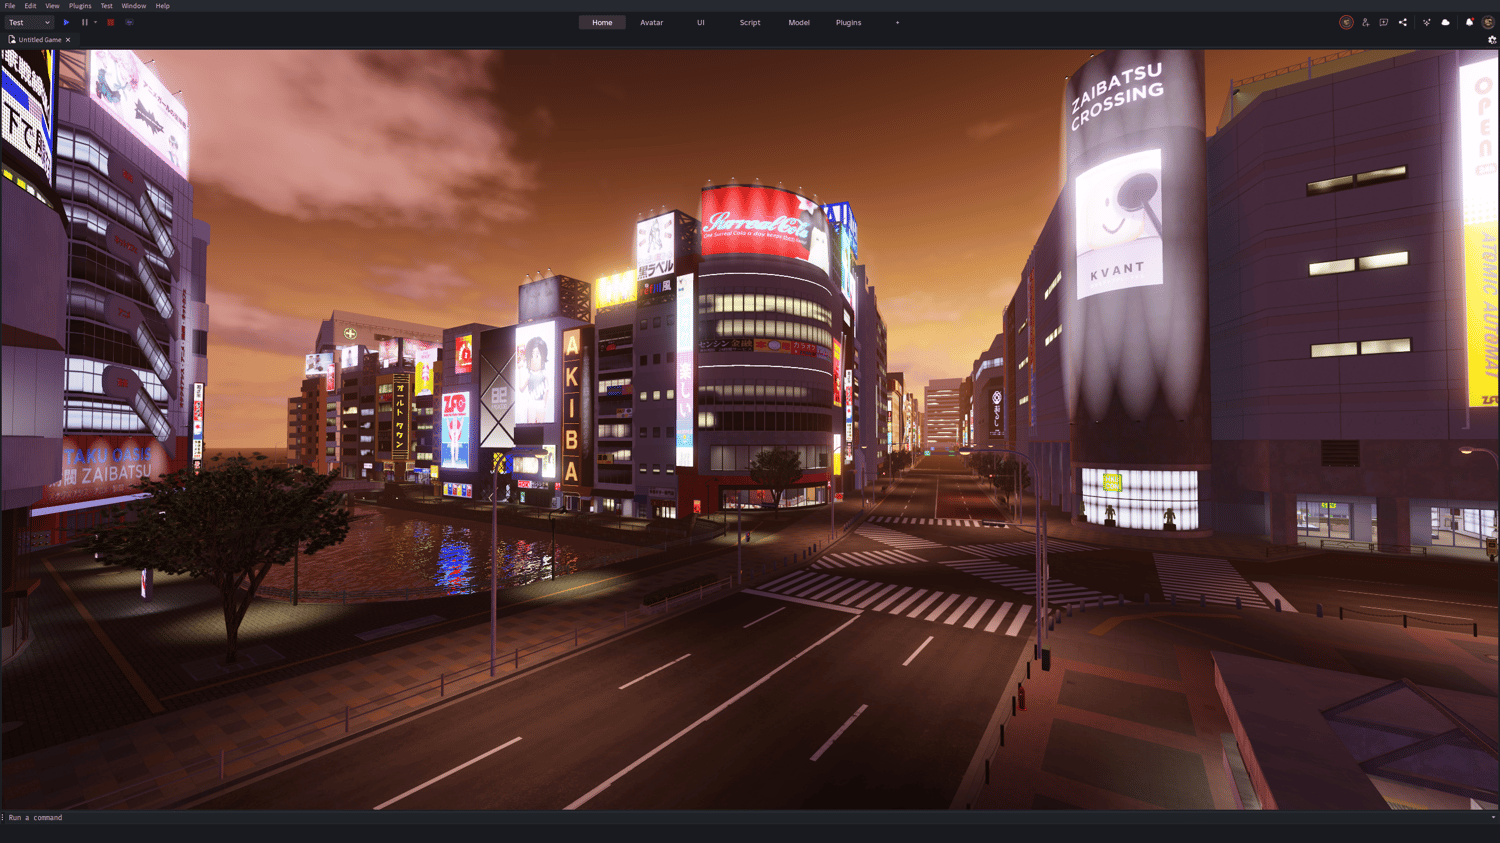Add a custom tab with plus button
This screenshot has height=843, width=1500.
coord(897,22)
